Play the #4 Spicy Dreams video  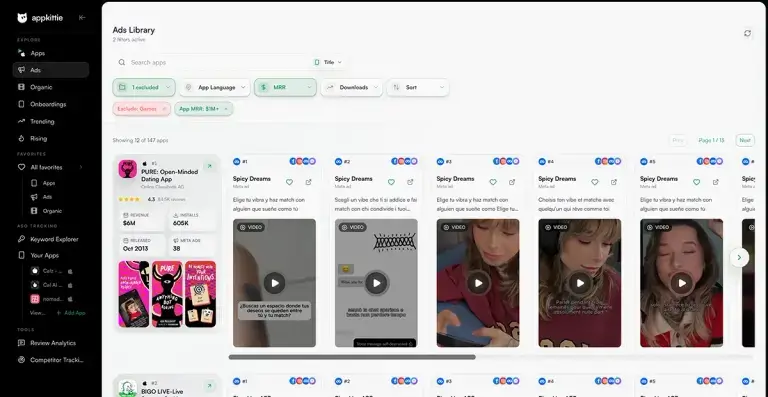tap(580, 283)
